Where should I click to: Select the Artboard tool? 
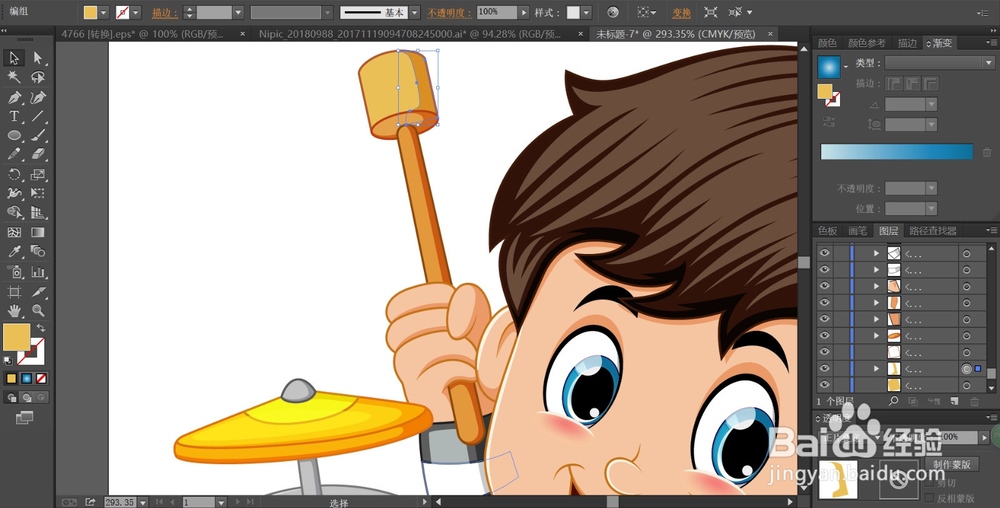(x=14, y=292)
